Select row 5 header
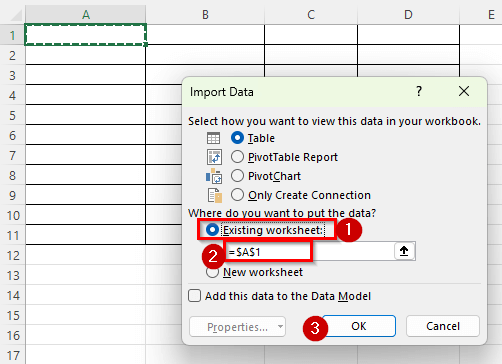The height and width of the screenshot is (364, 502). tap(12, 115)
